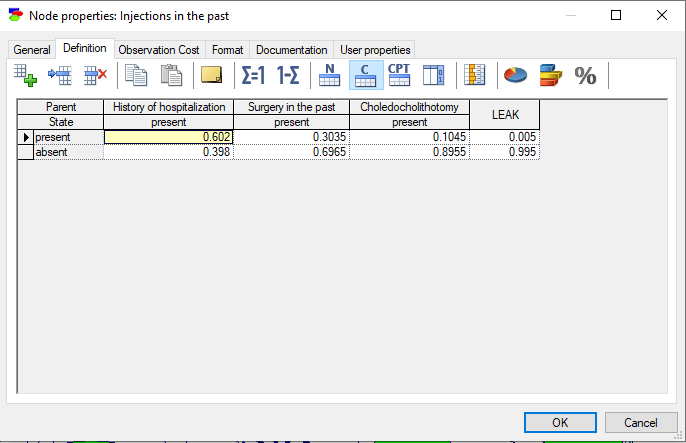Image resolution: width=686 pixels, height=443 pixels.
Task: Click the stacked bars chart icon
Action: tap(550, 75)
